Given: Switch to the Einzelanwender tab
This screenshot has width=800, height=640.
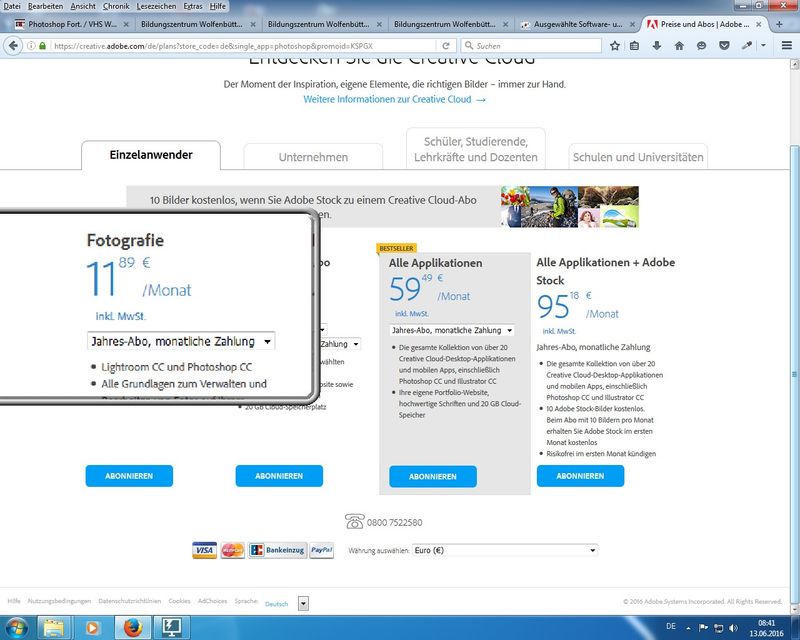Looking at the screenshot, I should 151,155.
